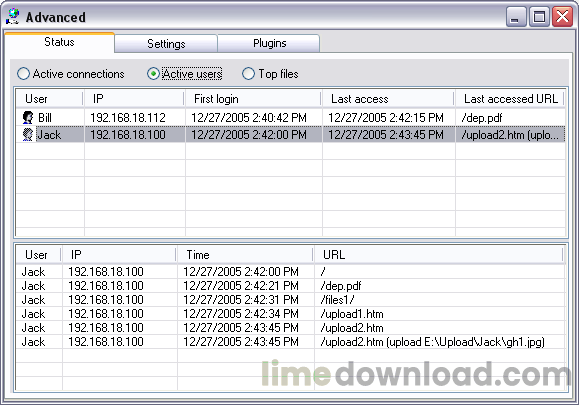
Task: Select log entry uploading E:\Upload\Jack\gh1.jpg
Action: point(290,342)
